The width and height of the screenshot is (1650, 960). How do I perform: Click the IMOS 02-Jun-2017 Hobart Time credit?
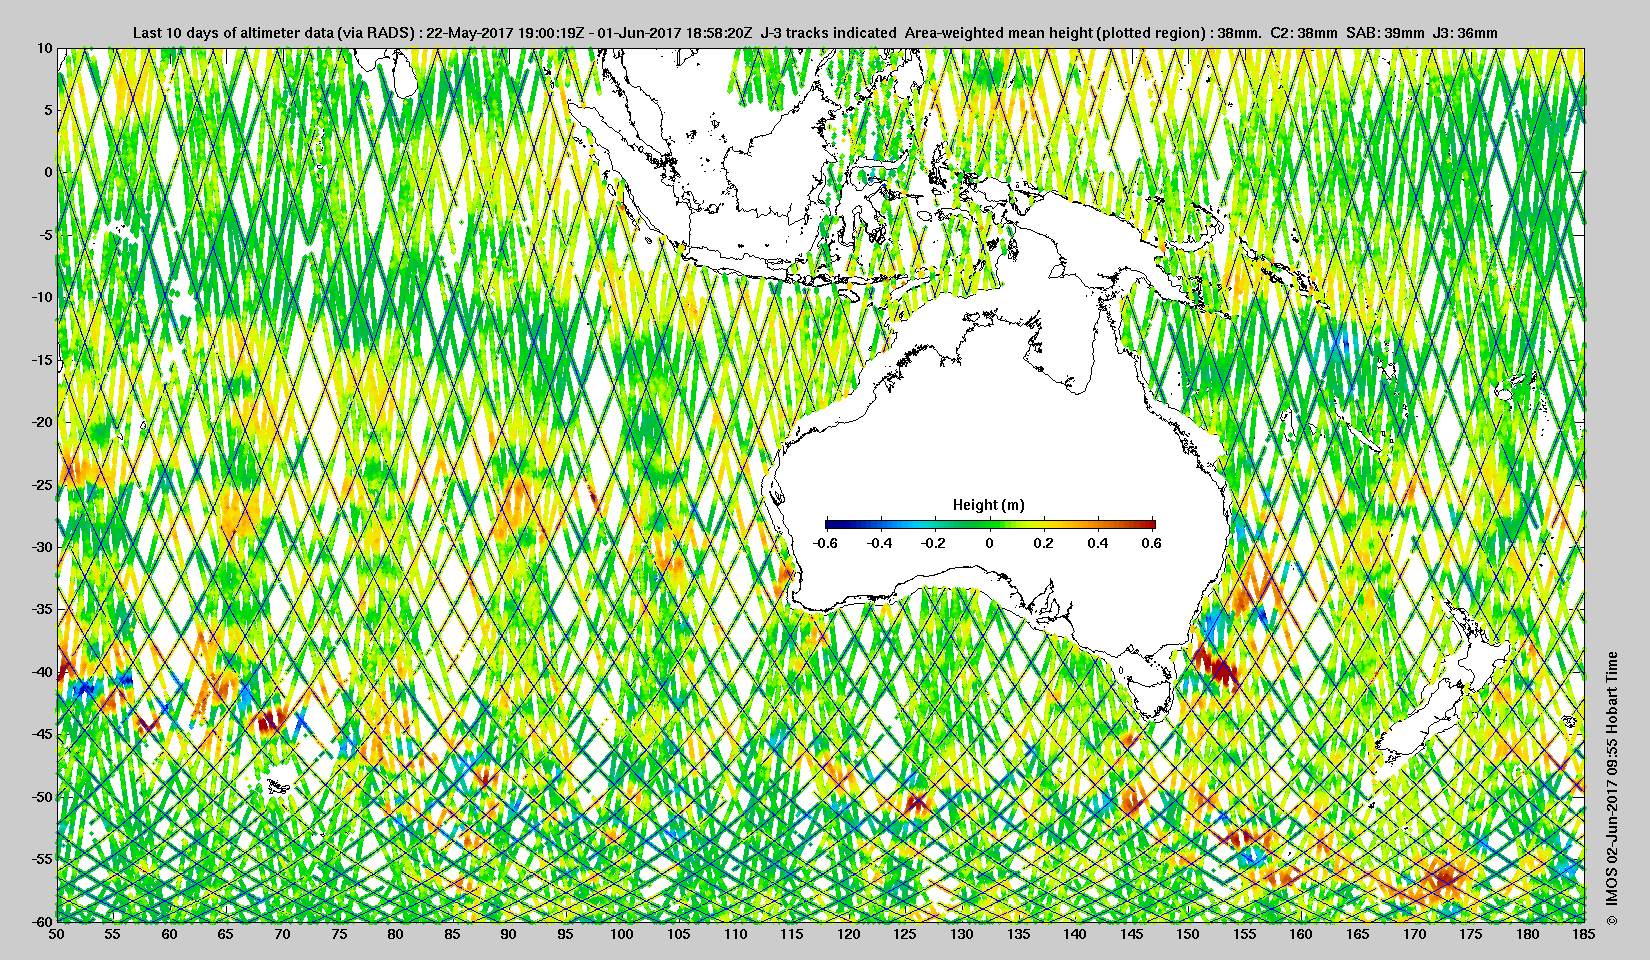coord(1611,790)
